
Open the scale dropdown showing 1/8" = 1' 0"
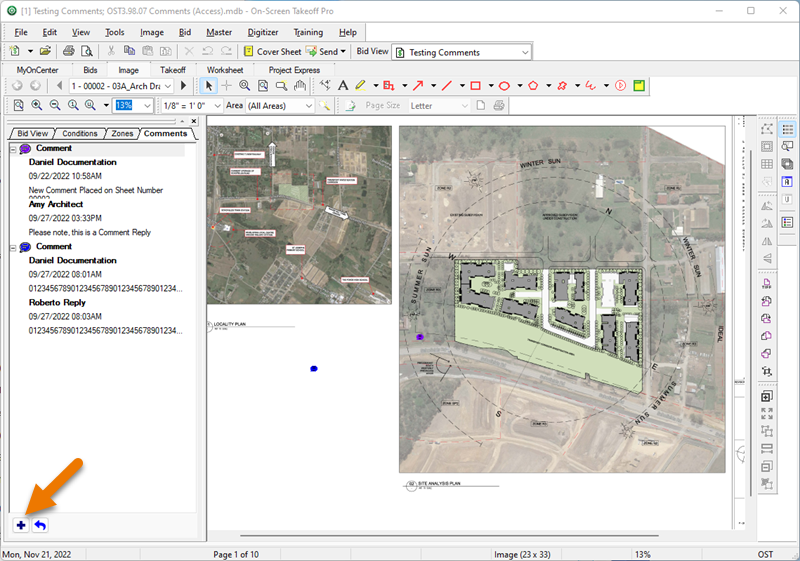tap(192, 106)
